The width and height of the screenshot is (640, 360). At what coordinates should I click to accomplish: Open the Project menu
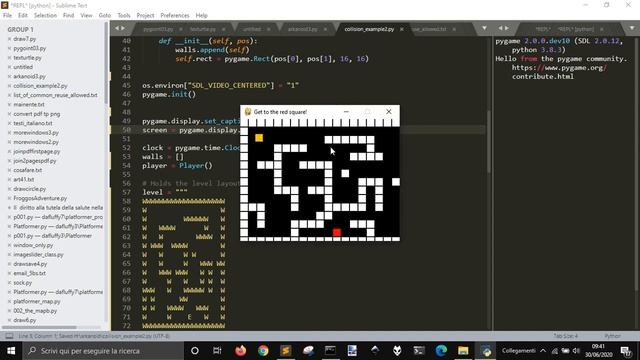145,15
